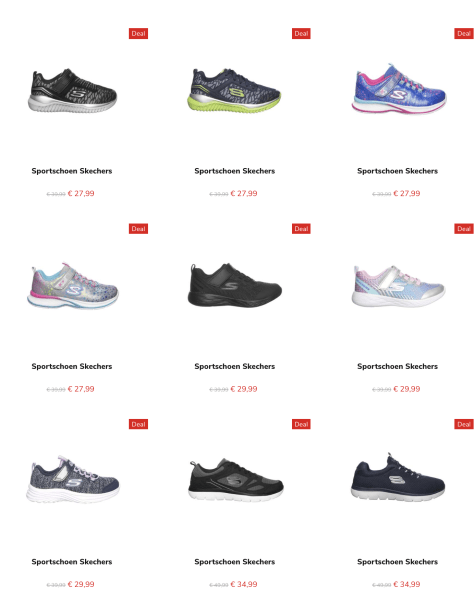475x613 pixels.
Task: Open Sportschoen Skechers title under all-black sneaker
Action: point(235,366)
